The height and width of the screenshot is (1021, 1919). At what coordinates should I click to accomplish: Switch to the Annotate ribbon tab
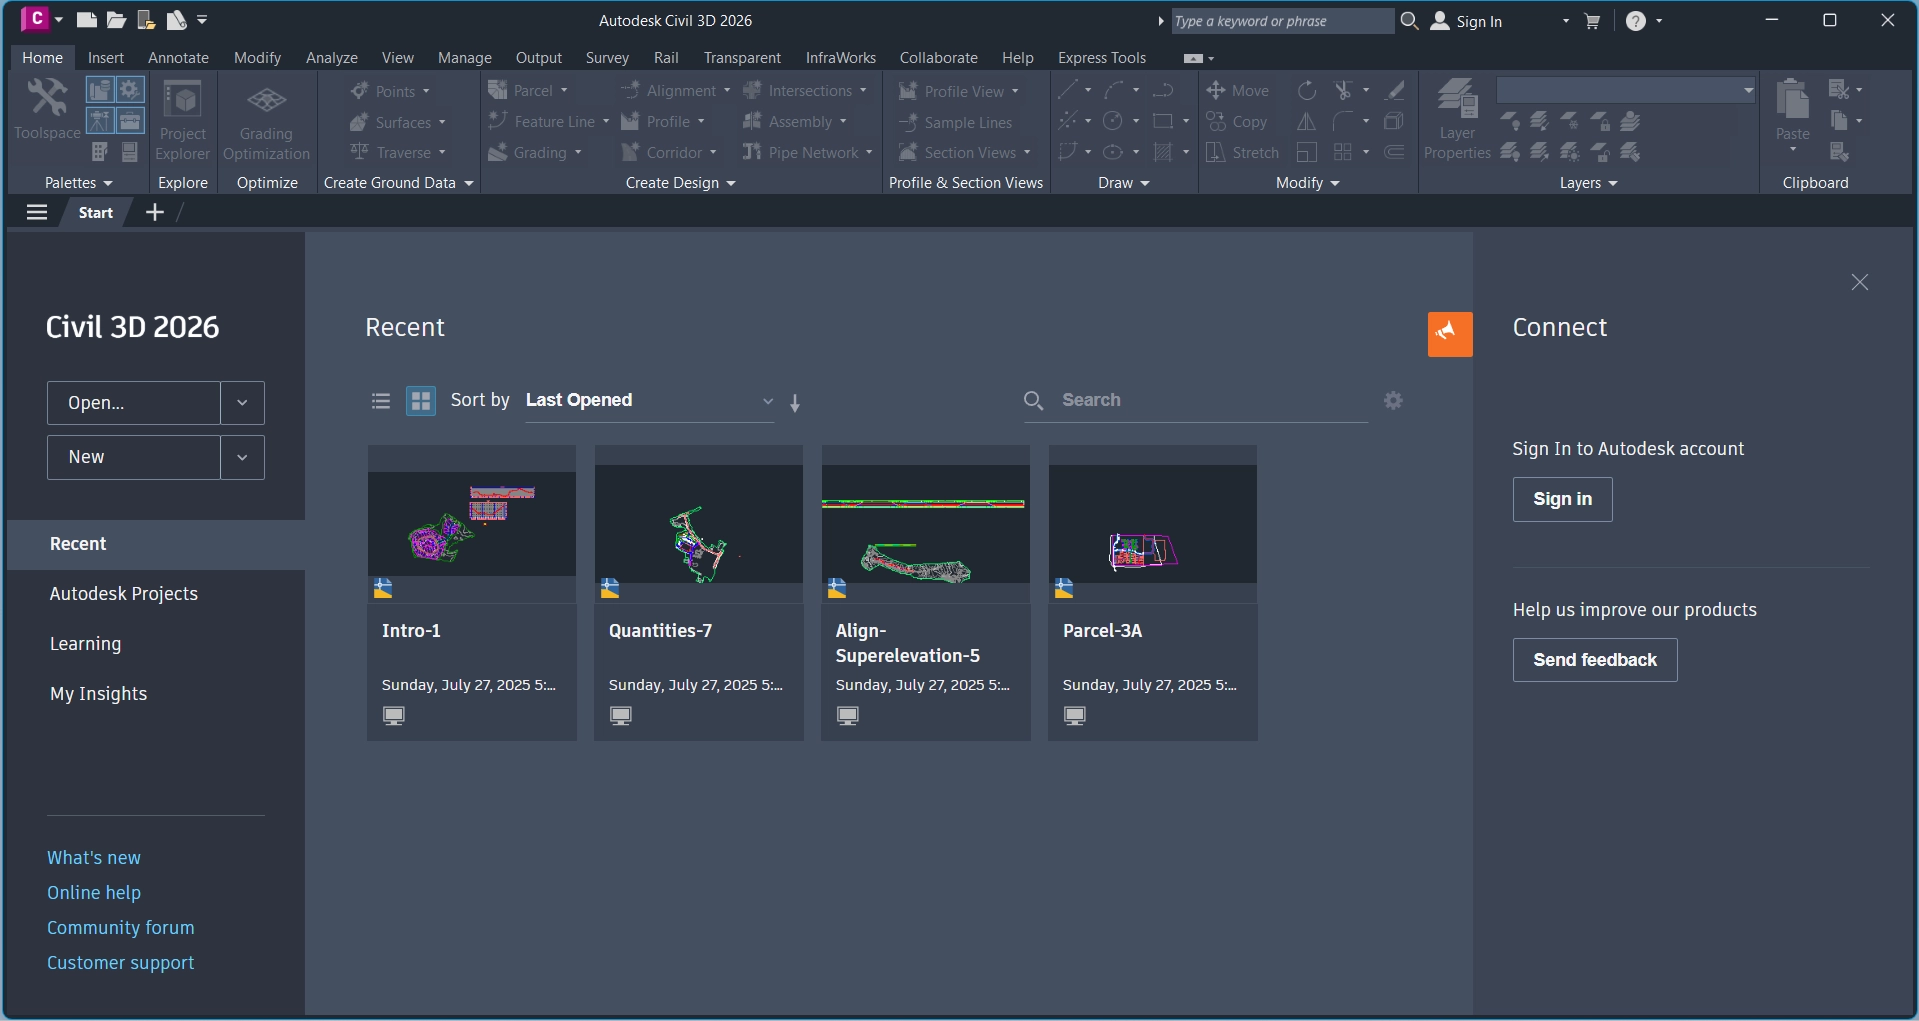(178, 58)
